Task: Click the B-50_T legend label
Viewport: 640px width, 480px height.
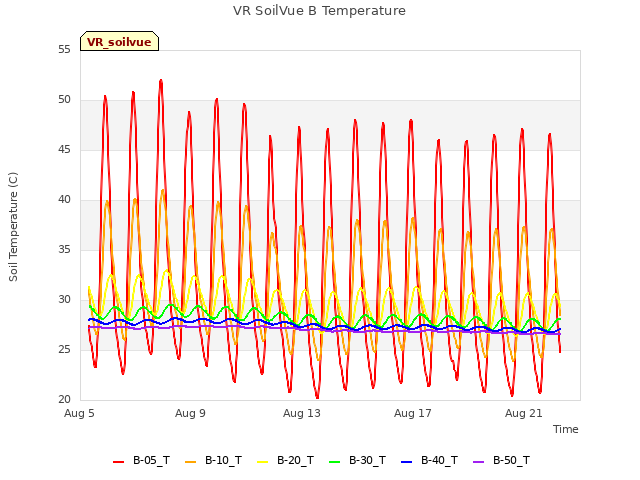Action: (511, 460)
